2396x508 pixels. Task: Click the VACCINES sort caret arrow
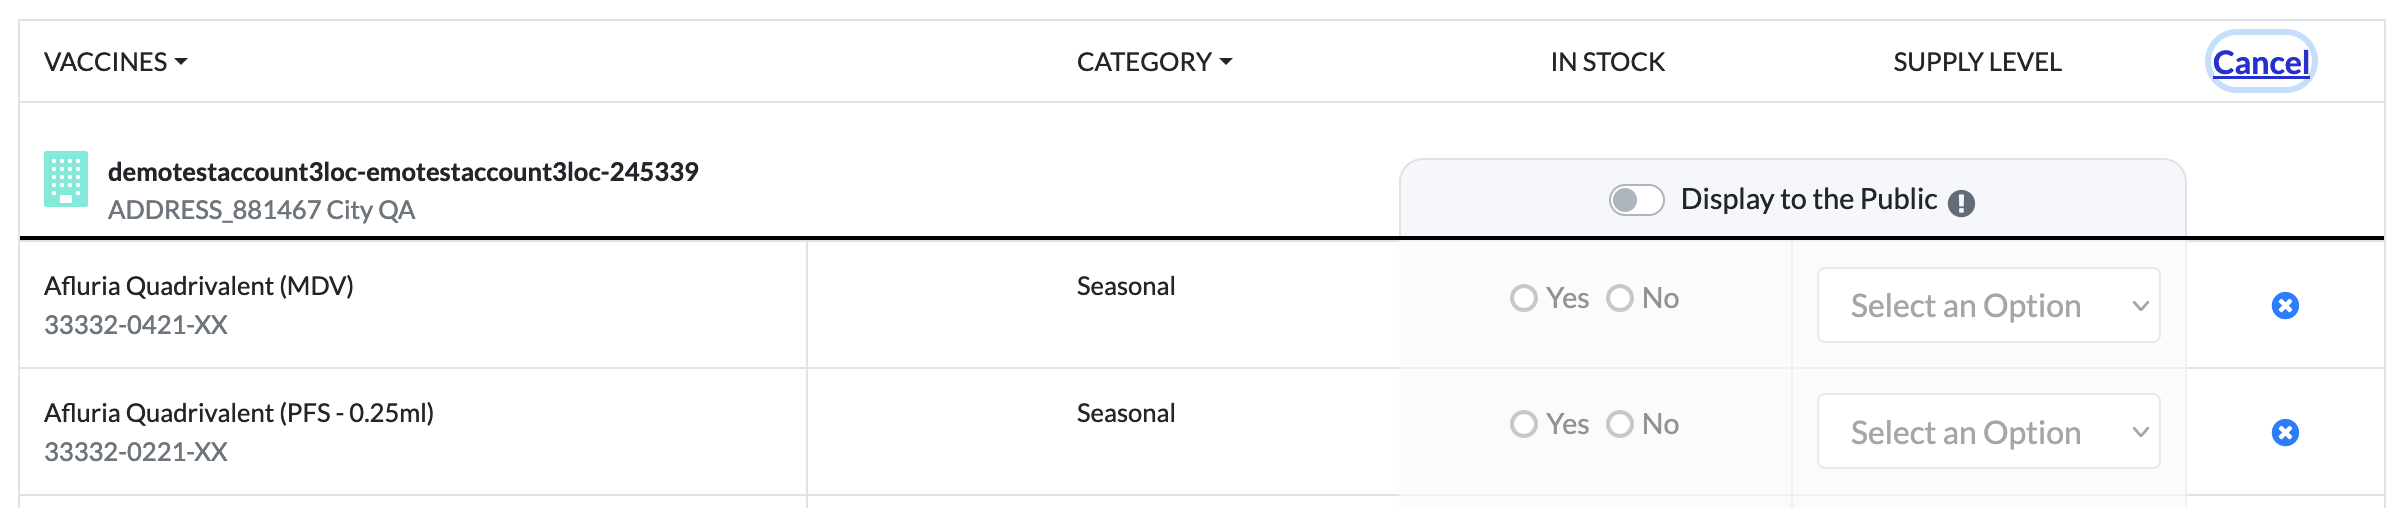click(x=181, y=62)
